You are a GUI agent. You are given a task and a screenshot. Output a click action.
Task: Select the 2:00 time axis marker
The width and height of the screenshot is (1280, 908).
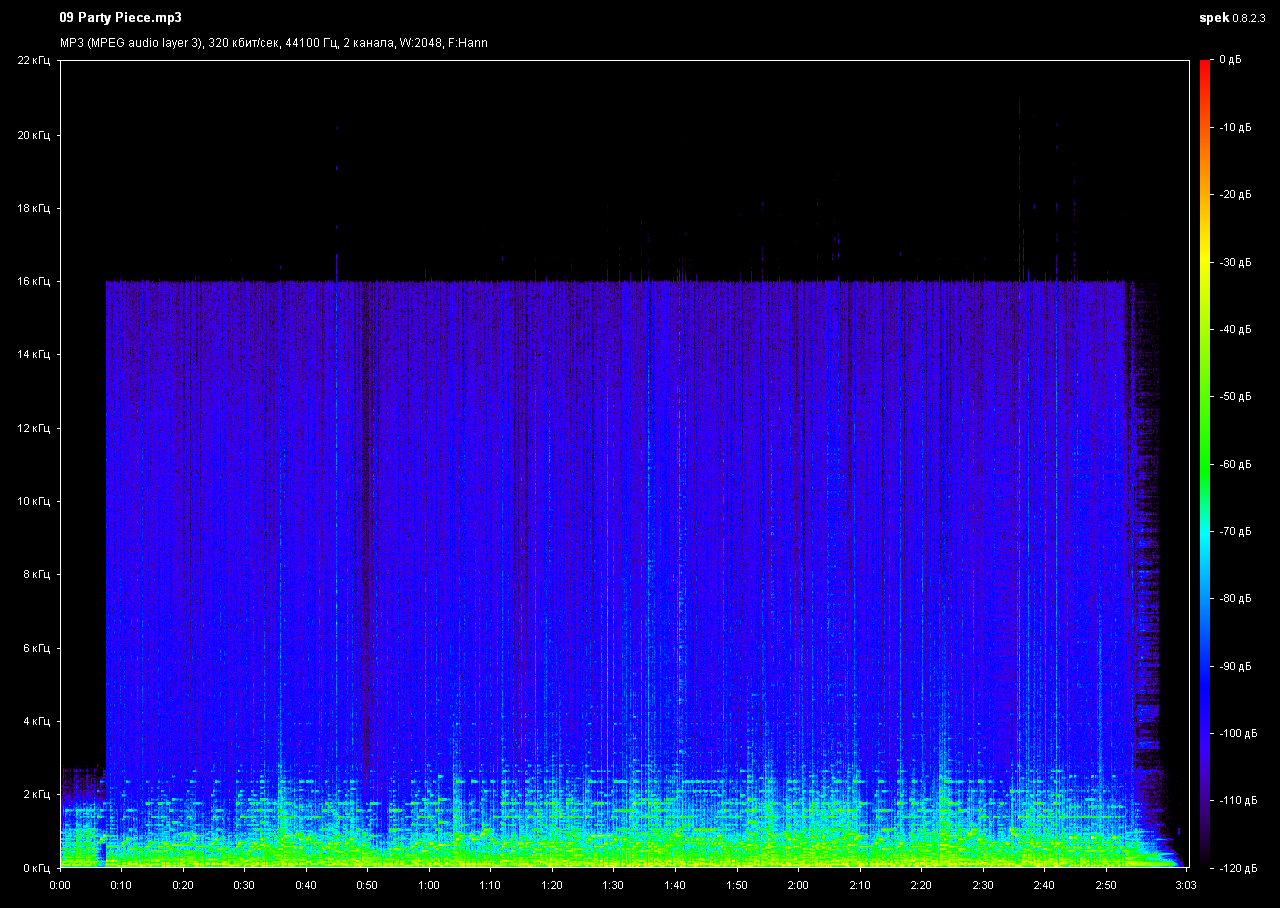(x=798, y=885)
